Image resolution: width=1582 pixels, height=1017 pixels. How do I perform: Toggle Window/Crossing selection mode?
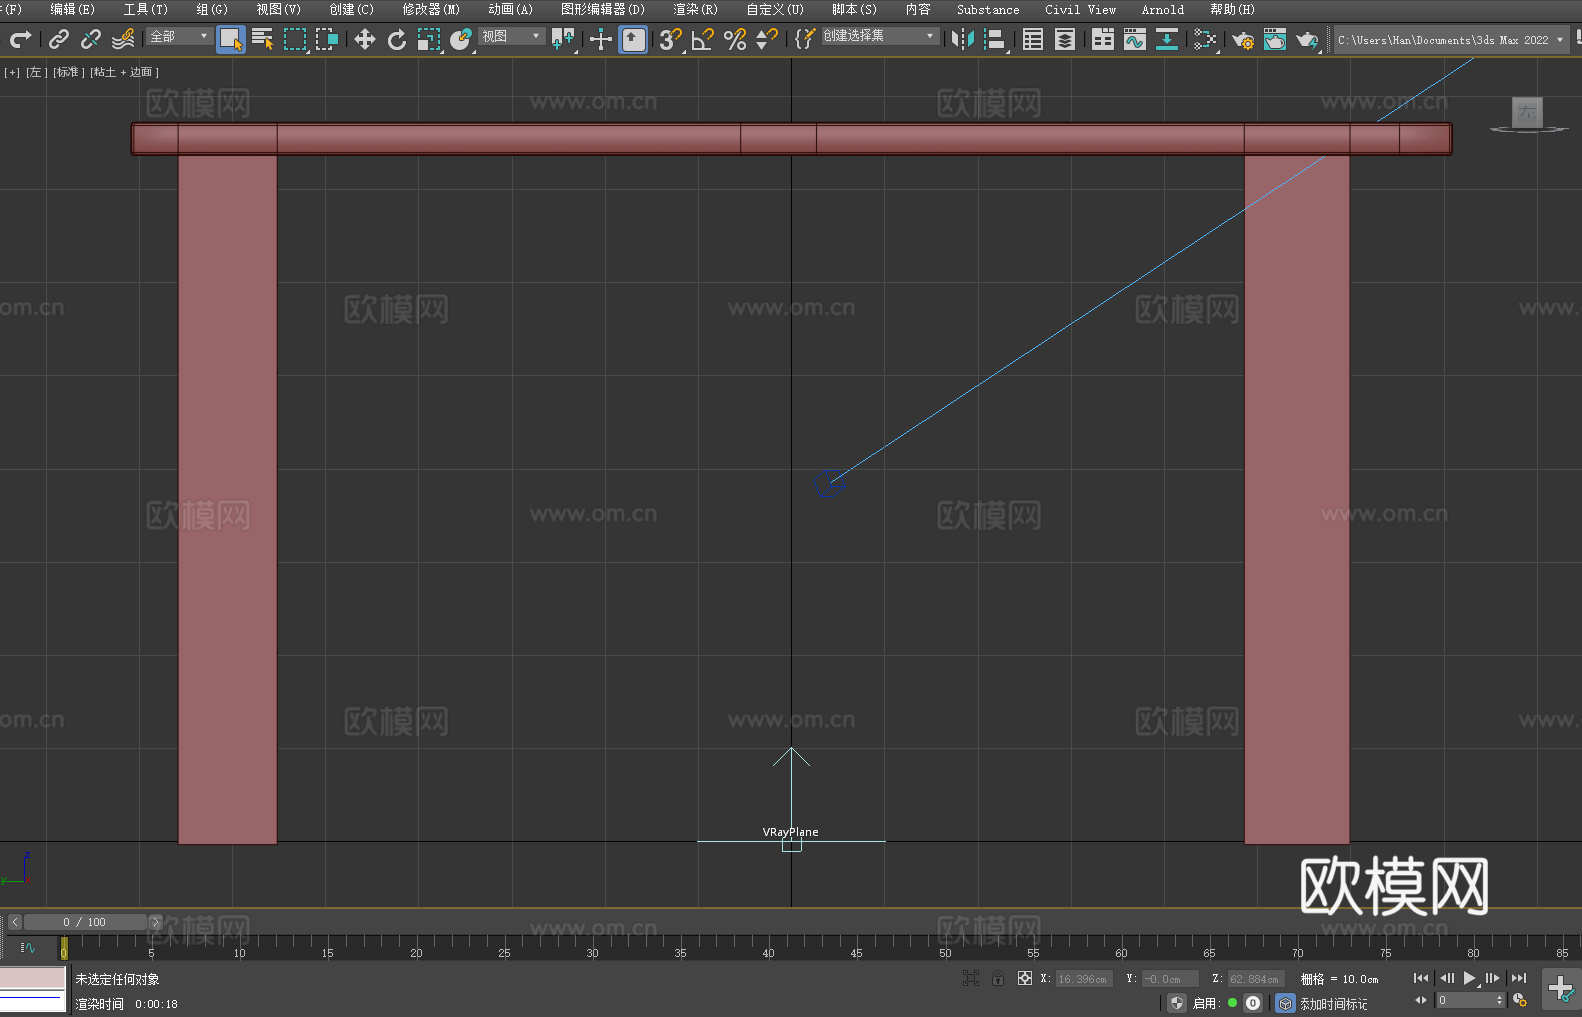click(327, 39)
